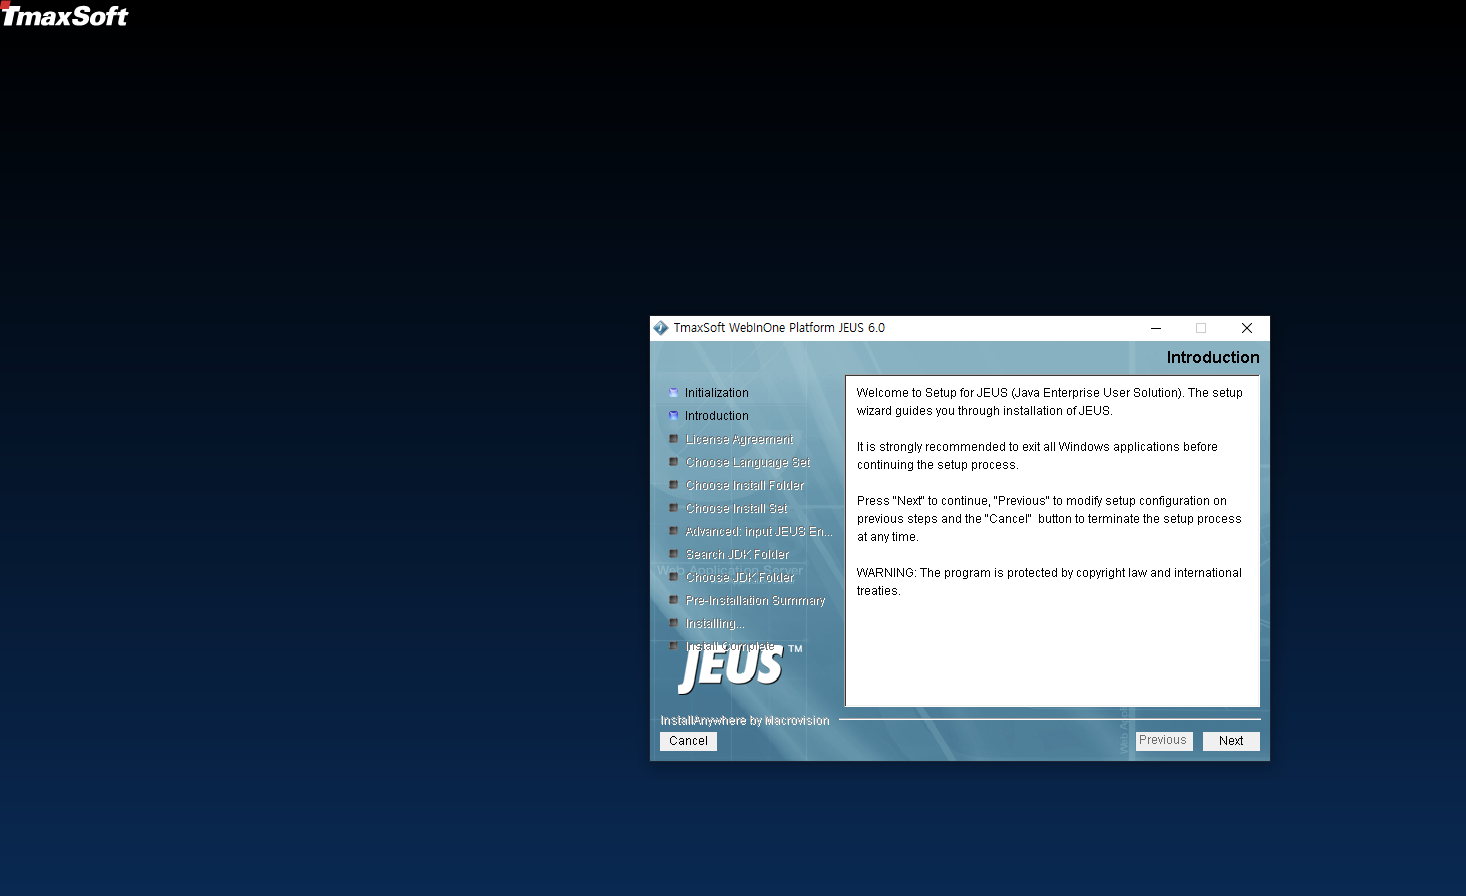
Task: Click the TmaxSoft logo on the desktop
Action: click(65, 14)
